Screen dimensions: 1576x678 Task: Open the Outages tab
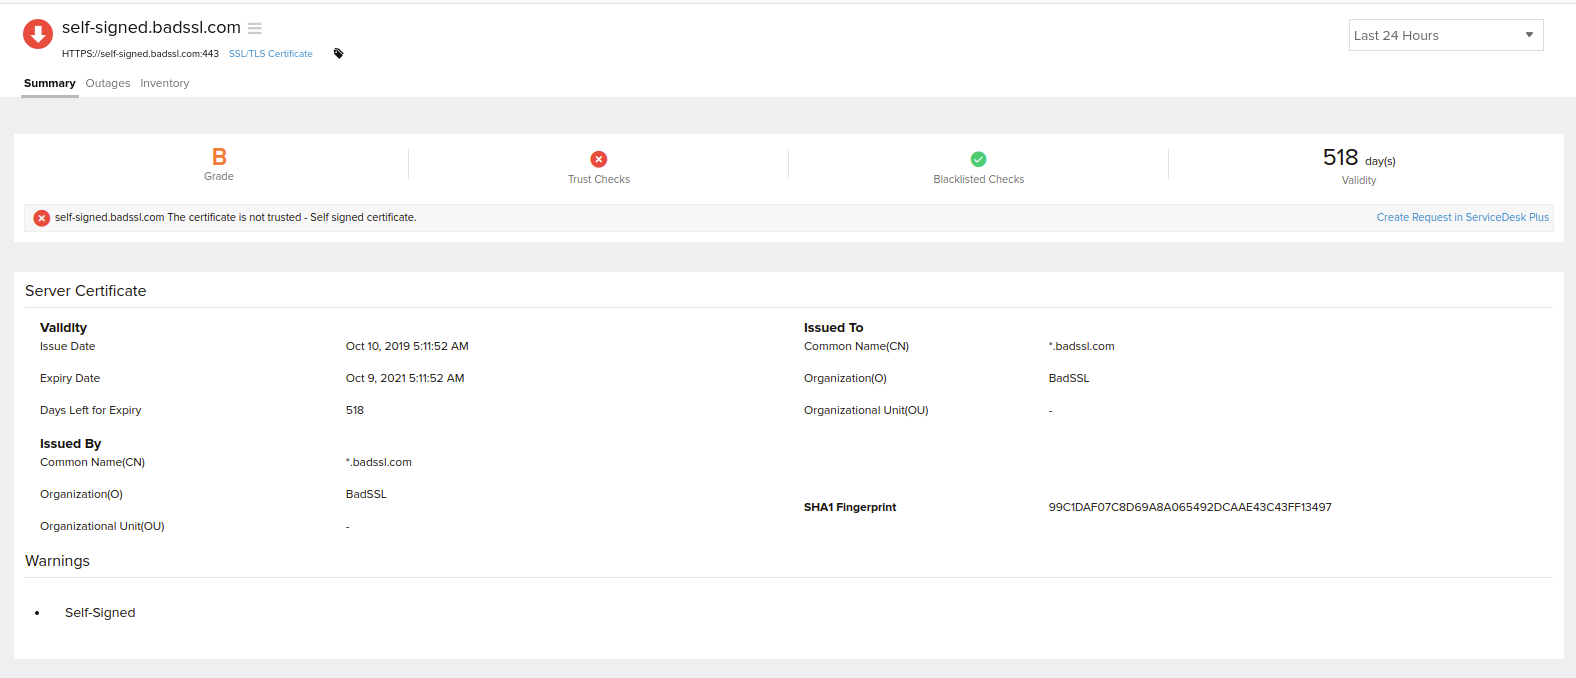point(108,83)
